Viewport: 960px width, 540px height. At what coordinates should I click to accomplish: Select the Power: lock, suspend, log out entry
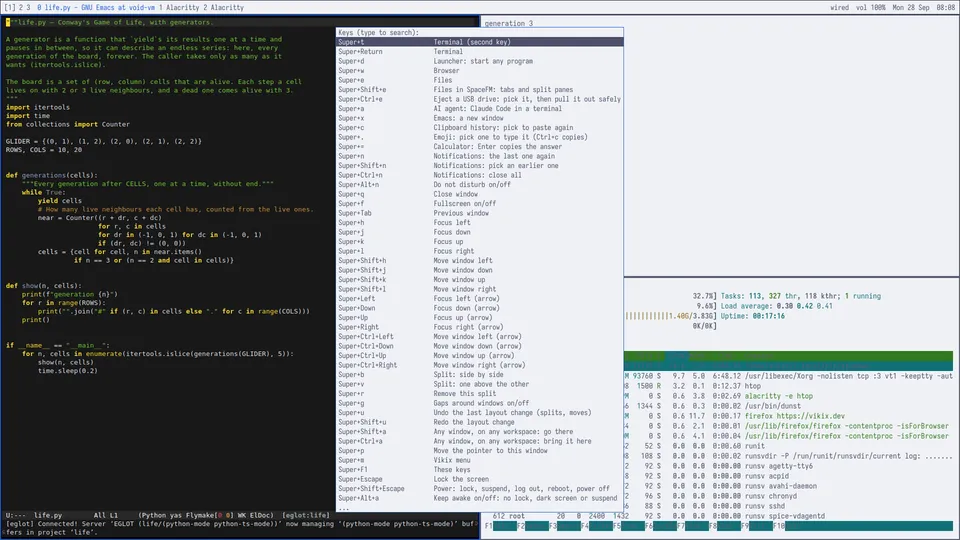(x=480, y=489)
